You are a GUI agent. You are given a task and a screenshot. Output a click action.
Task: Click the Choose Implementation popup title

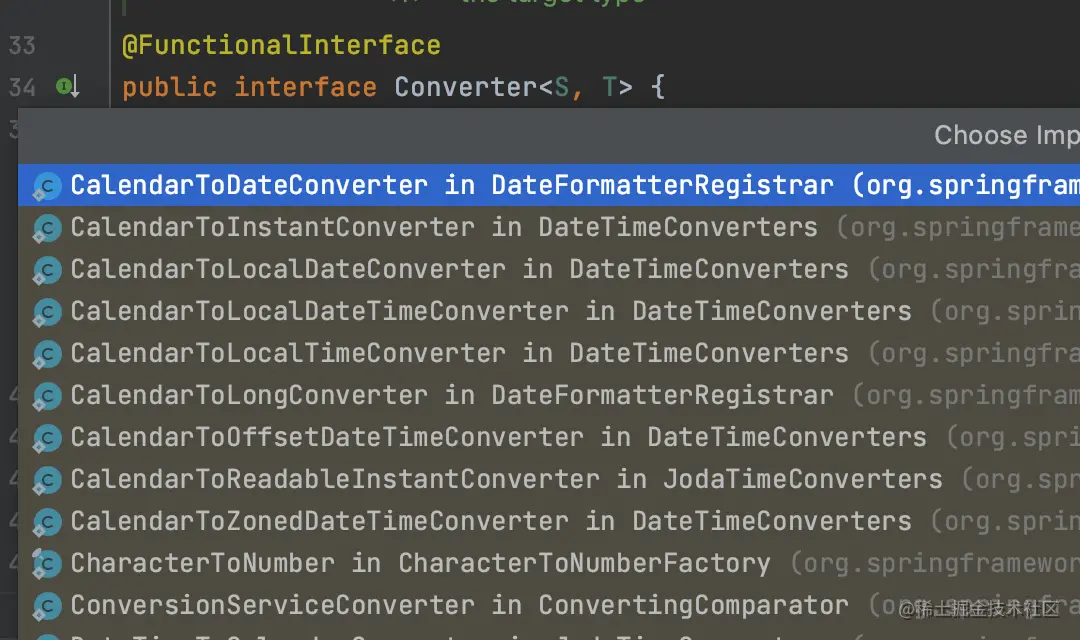[1006, 135]
